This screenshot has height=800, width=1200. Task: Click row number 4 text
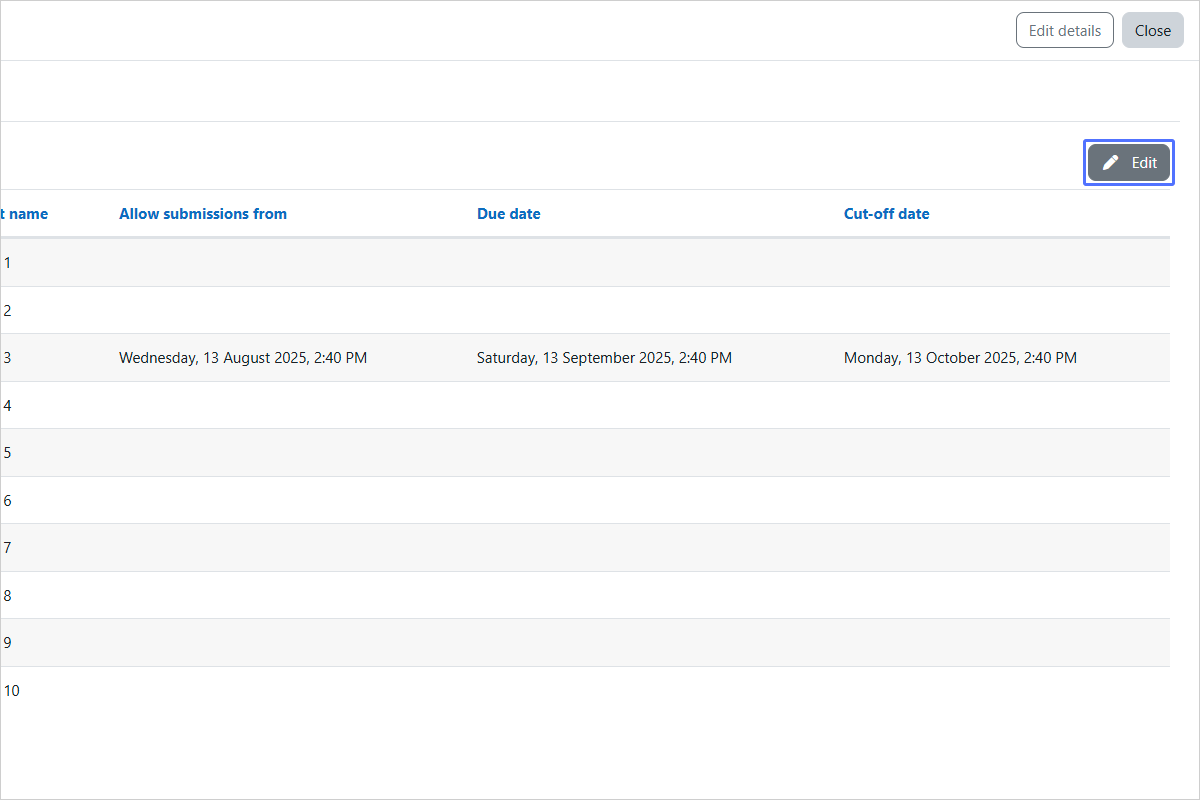[7, 406]
